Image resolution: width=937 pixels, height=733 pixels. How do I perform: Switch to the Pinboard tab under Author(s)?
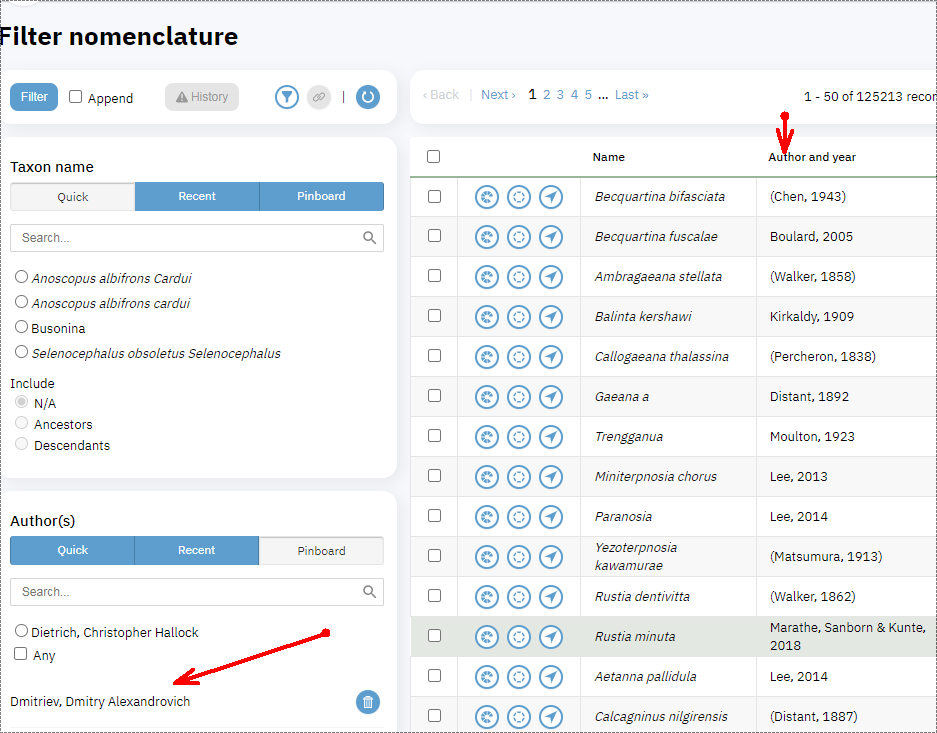click(x=321, y=551)
